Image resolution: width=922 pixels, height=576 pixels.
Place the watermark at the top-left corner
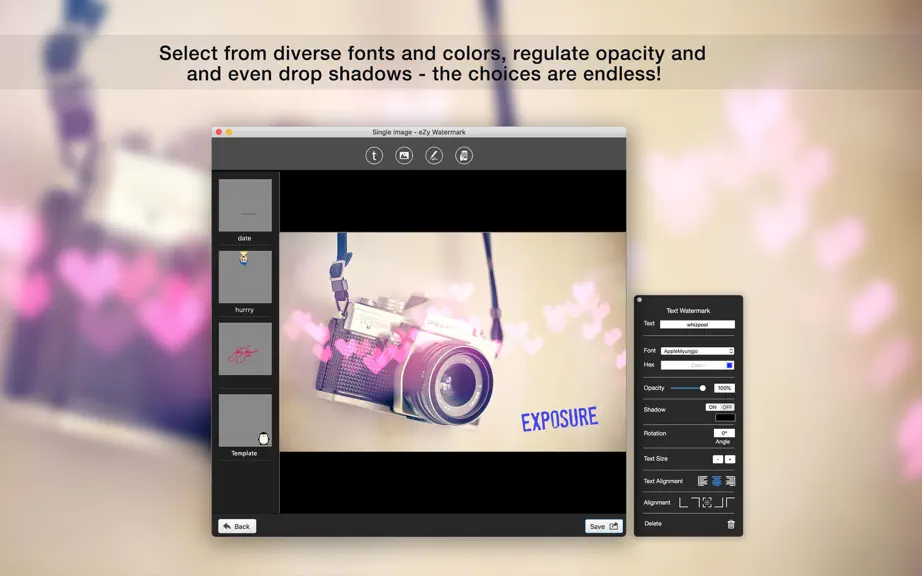[x=730, y=503]
